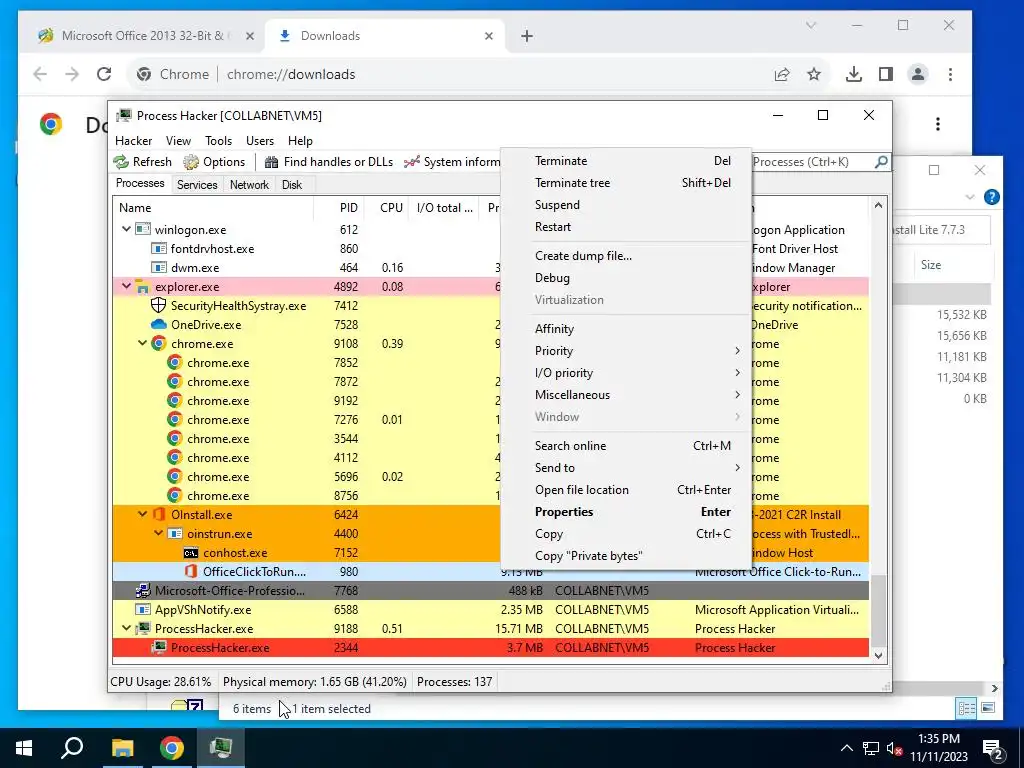Open Hacker menu
Screen dimensions: 1024x768
pos(133,140)
